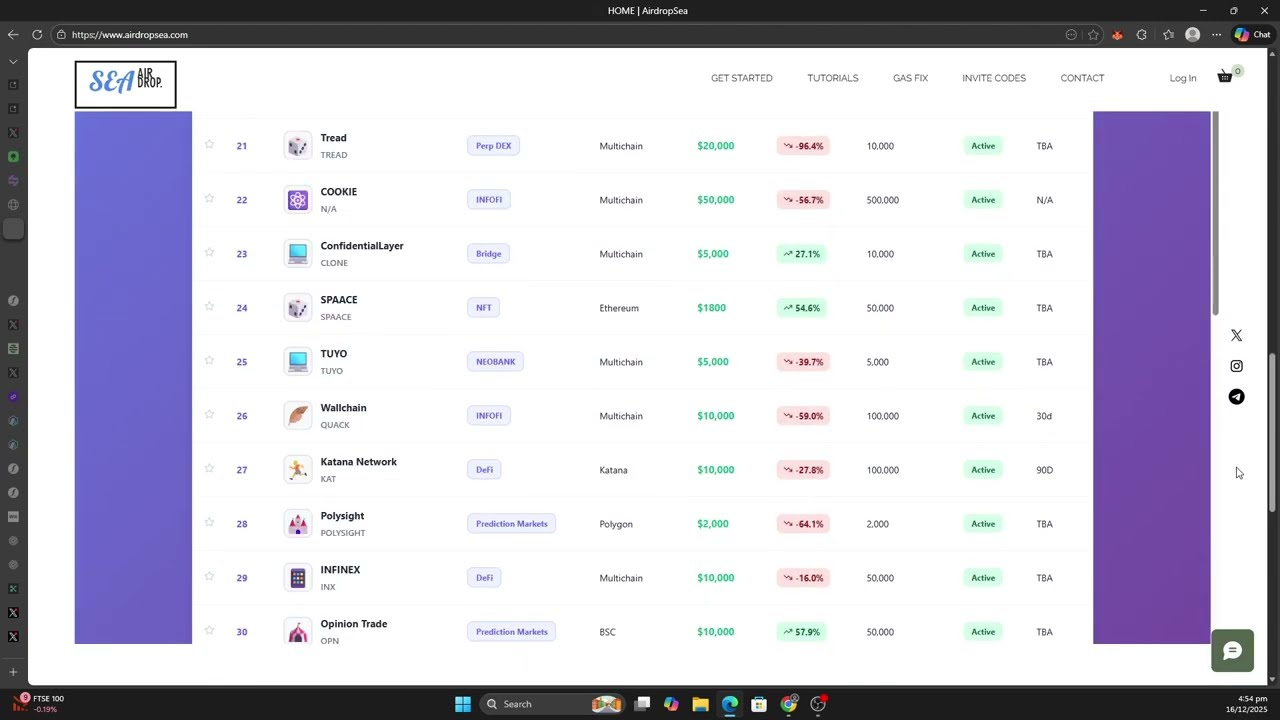Open Windows Start menu

(x=463, y=704)
